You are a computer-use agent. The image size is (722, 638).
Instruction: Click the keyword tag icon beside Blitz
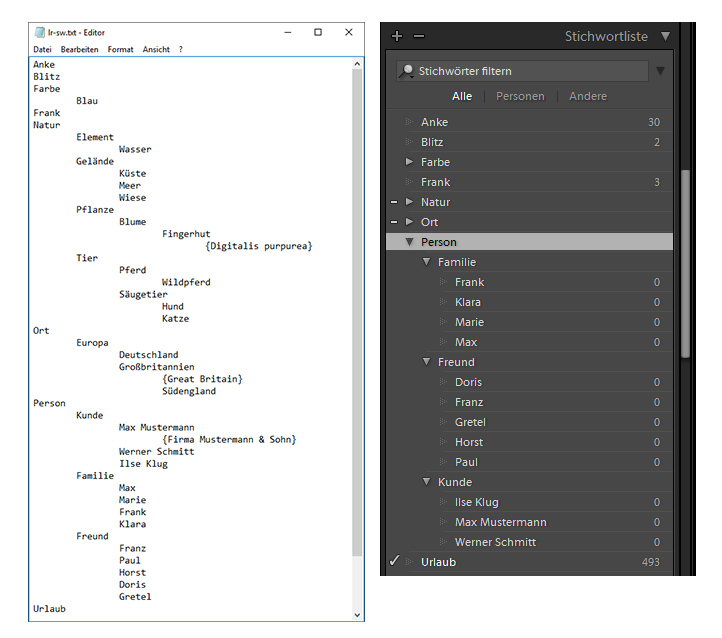coord(409,142)
